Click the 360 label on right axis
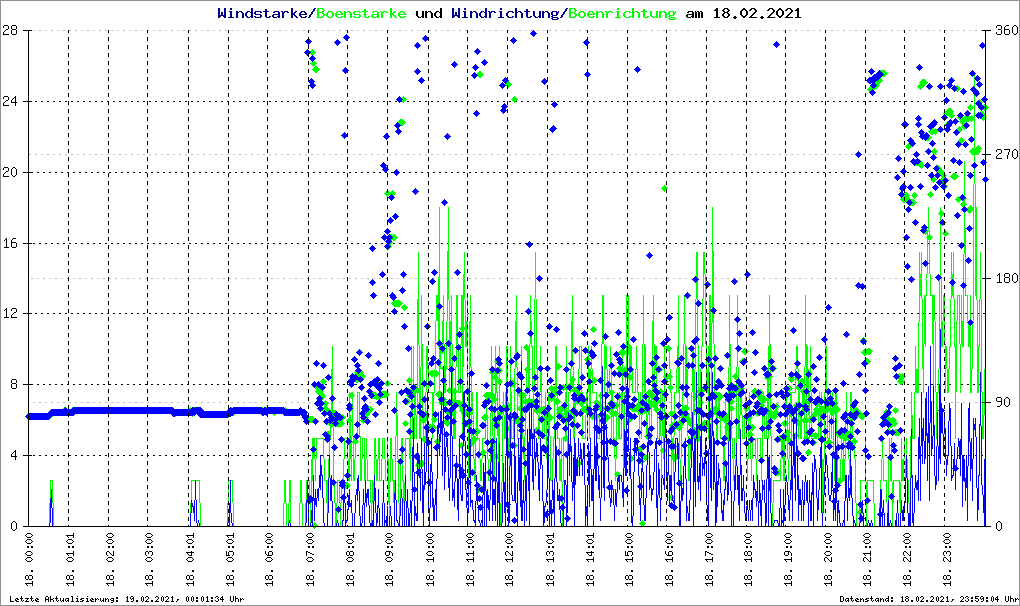The image size is (1020, 606). click(1004, 31)
